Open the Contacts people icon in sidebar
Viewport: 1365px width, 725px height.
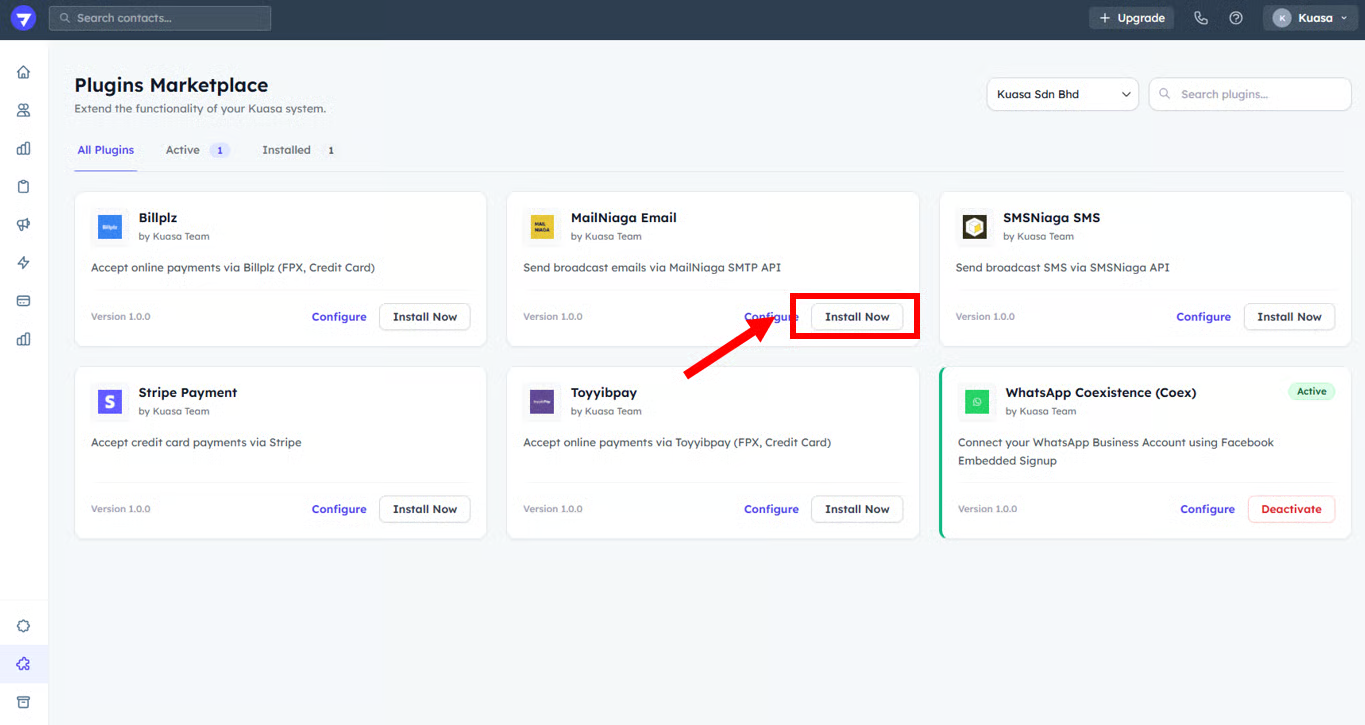(23, 110)
